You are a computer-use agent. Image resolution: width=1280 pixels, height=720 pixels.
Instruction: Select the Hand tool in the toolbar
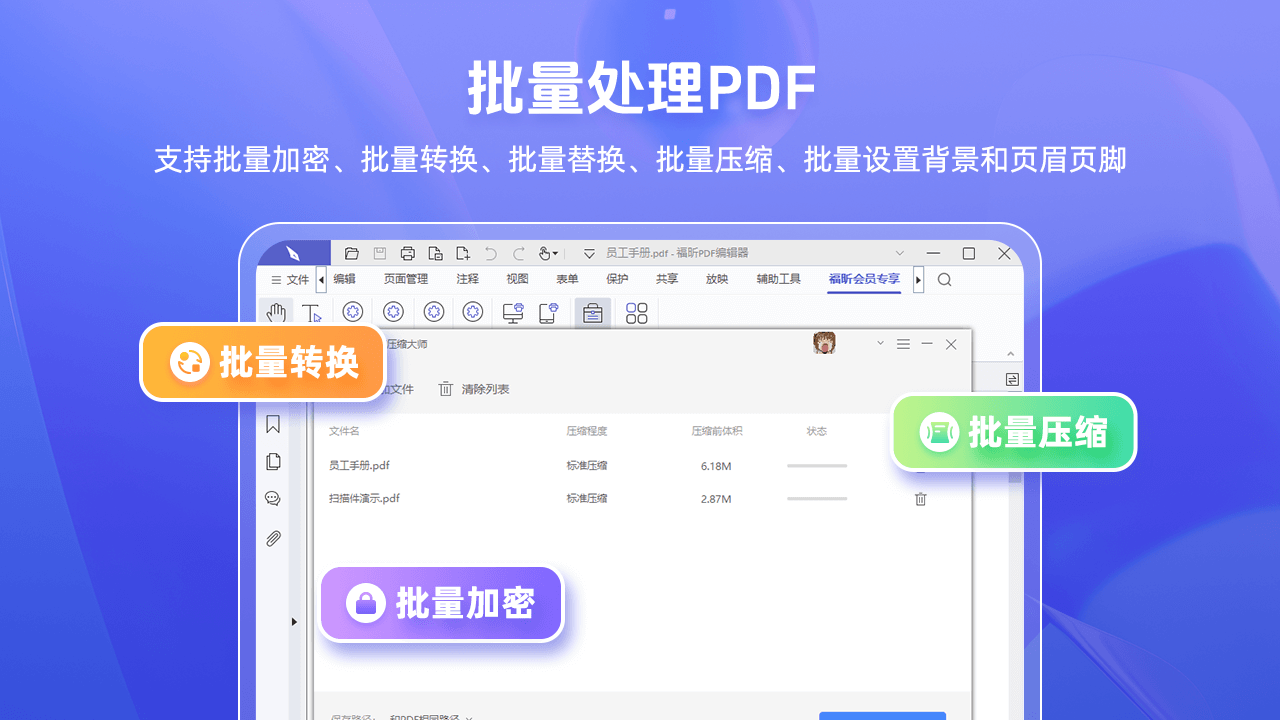(276, 312)
